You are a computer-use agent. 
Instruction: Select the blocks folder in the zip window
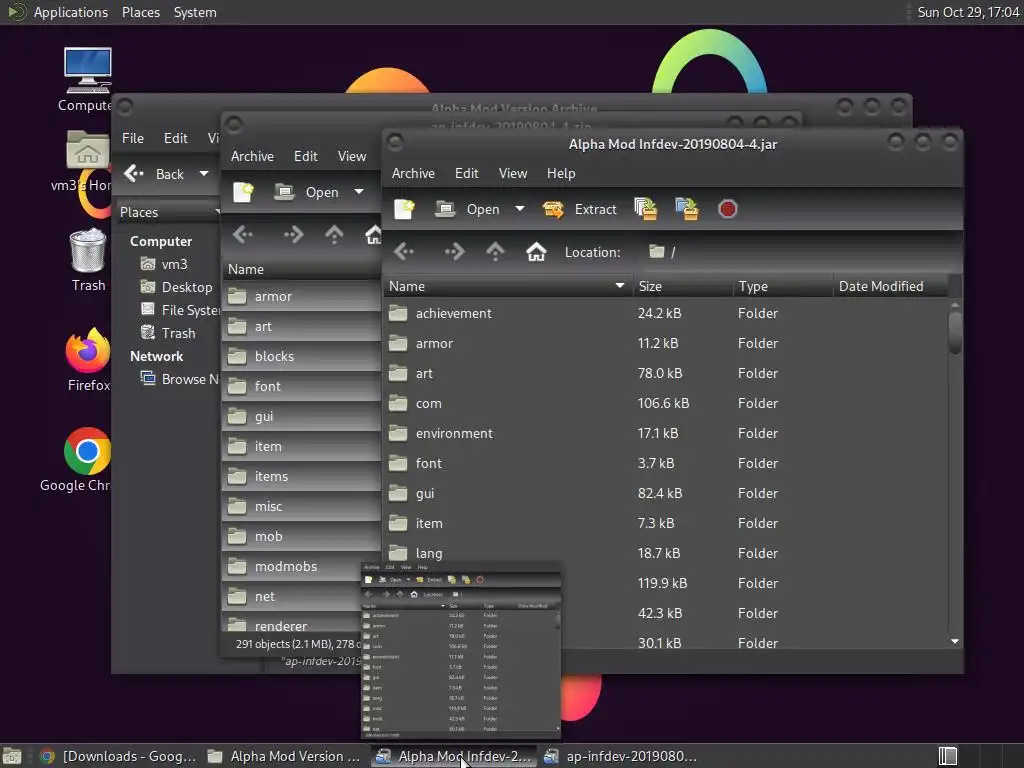point(302,357)
